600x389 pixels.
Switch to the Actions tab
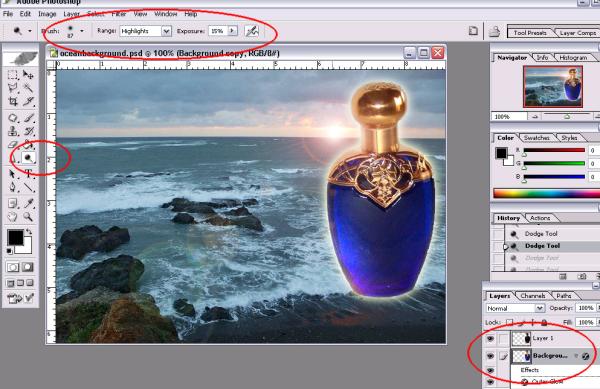[540, 218]
